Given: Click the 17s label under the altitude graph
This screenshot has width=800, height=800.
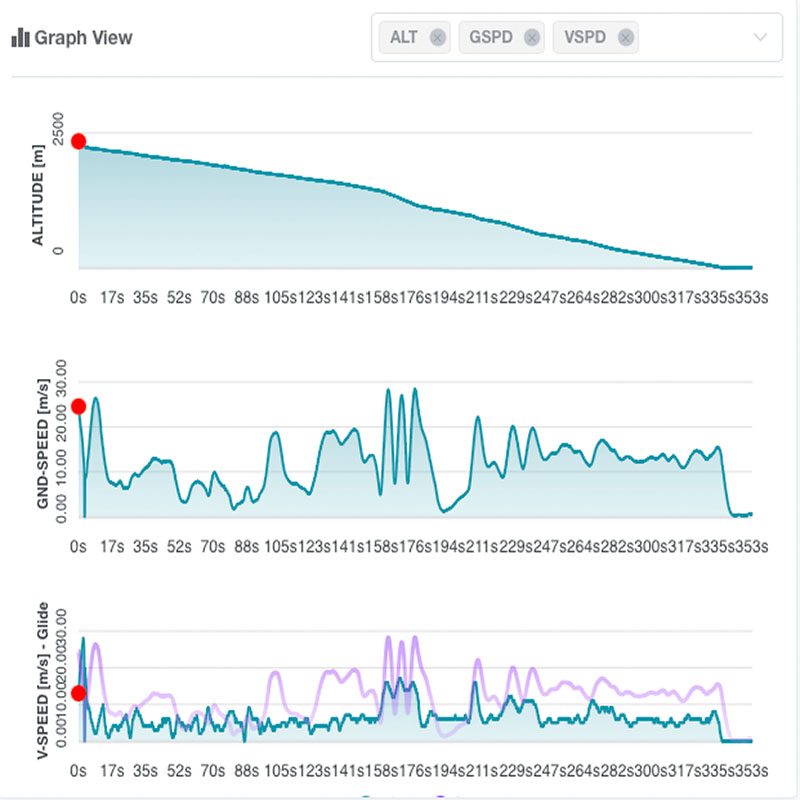Looking at the screenshot, I should 112,297.
